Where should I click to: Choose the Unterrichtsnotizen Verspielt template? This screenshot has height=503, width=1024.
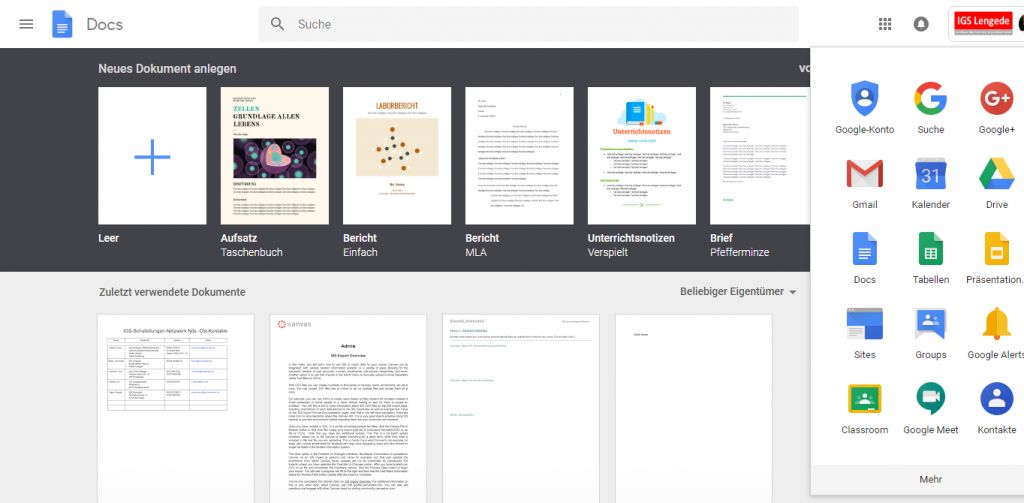pyautogui.click(x=641, y=155)
